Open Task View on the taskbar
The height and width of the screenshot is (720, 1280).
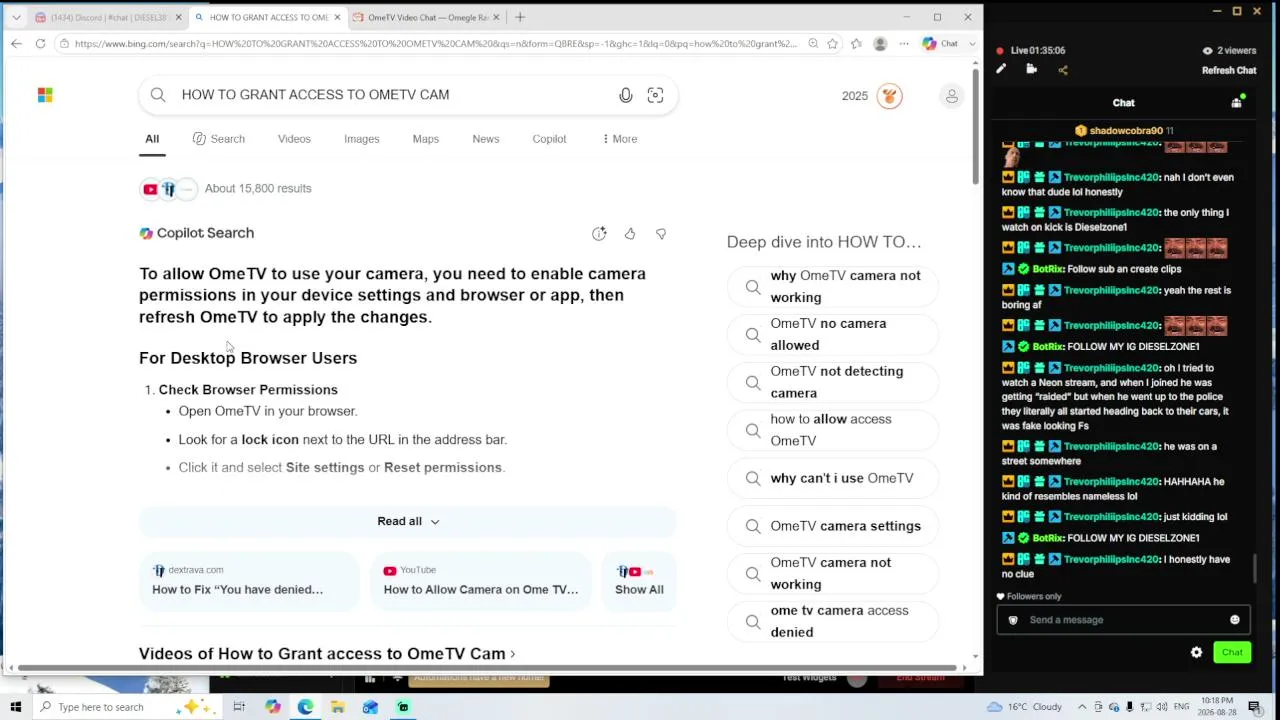239,707
